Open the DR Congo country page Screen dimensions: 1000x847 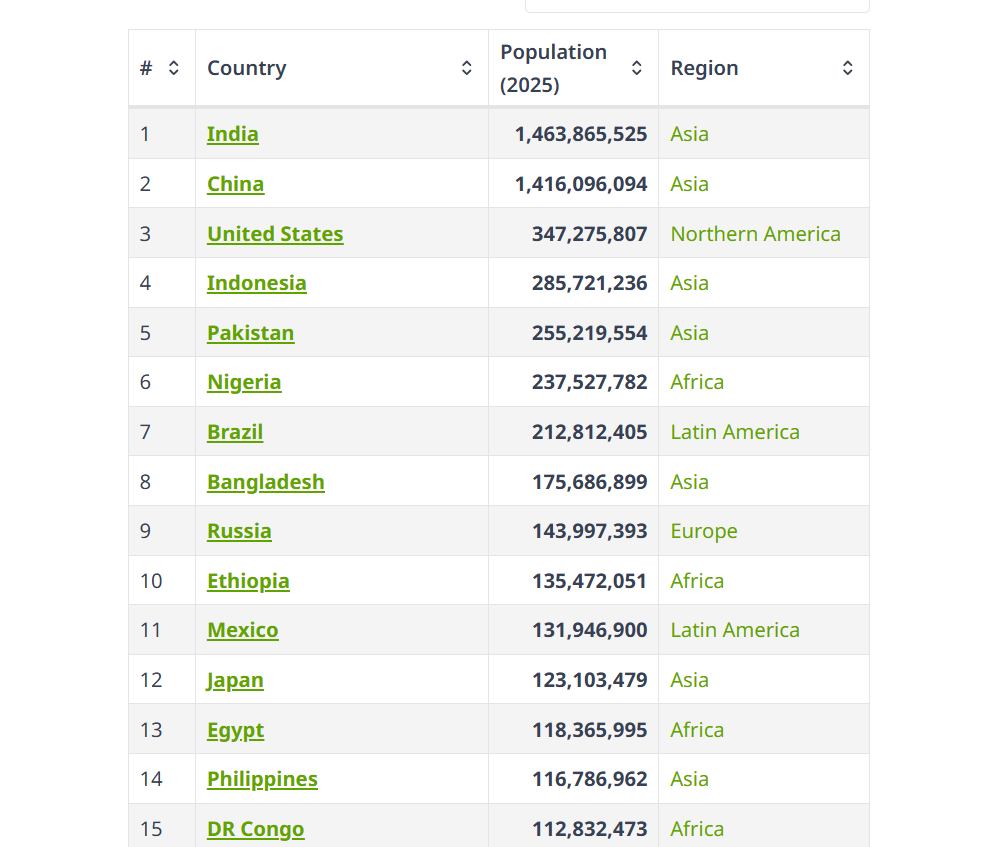255,828
